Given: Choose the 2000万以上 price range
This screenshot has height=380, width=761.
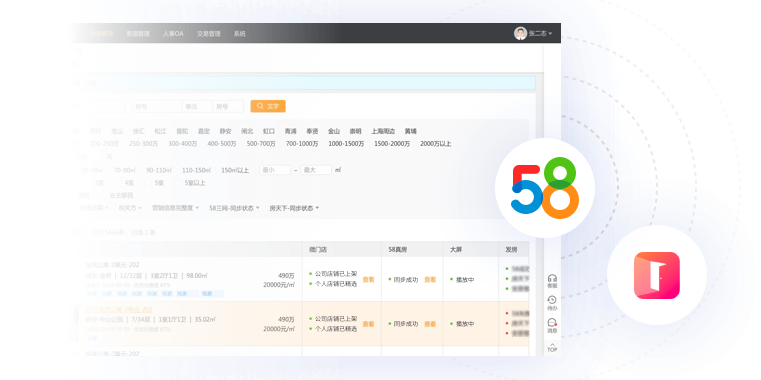Looking at the screenshot, I should (436, 144).
